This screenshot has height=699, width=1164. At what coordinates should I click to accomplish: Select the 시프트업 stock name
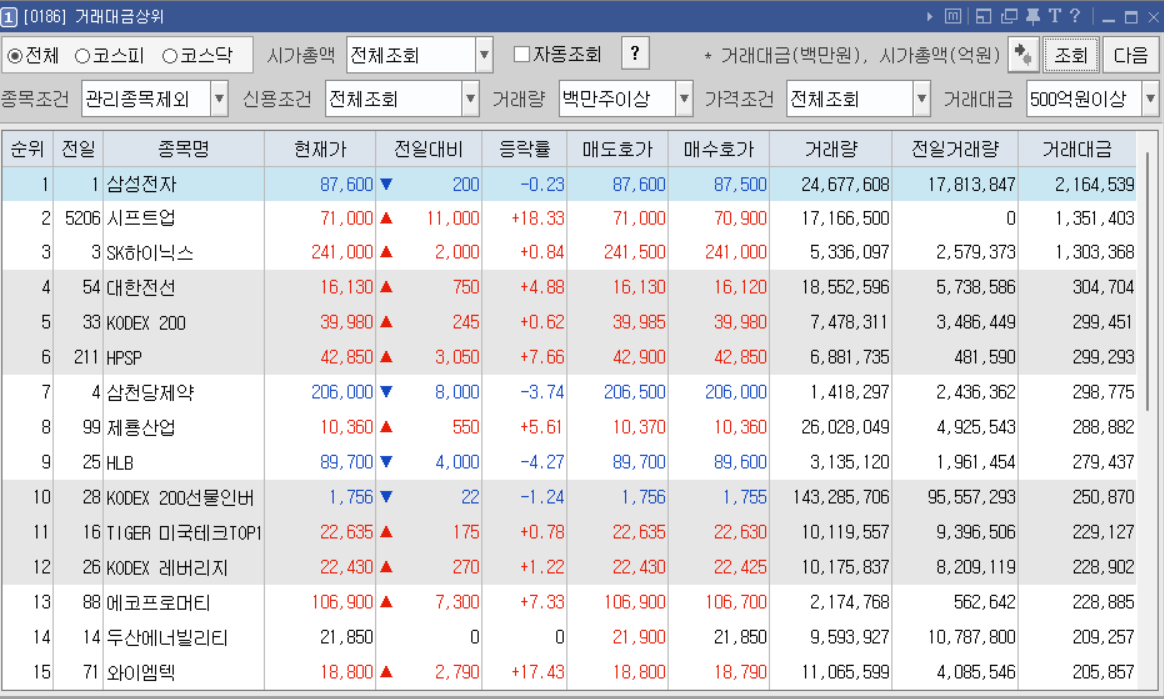pos(141,218)
